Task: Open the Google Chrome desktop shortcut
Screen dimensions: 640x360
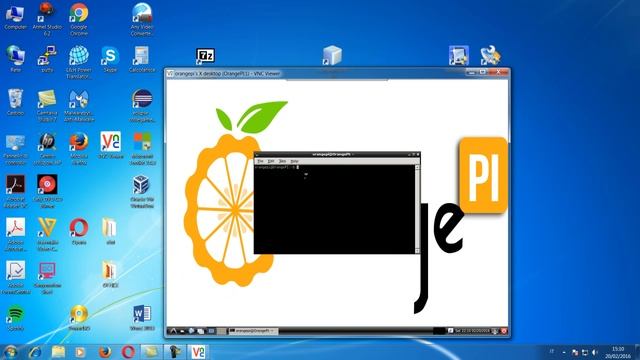Action: click(79, 18)
